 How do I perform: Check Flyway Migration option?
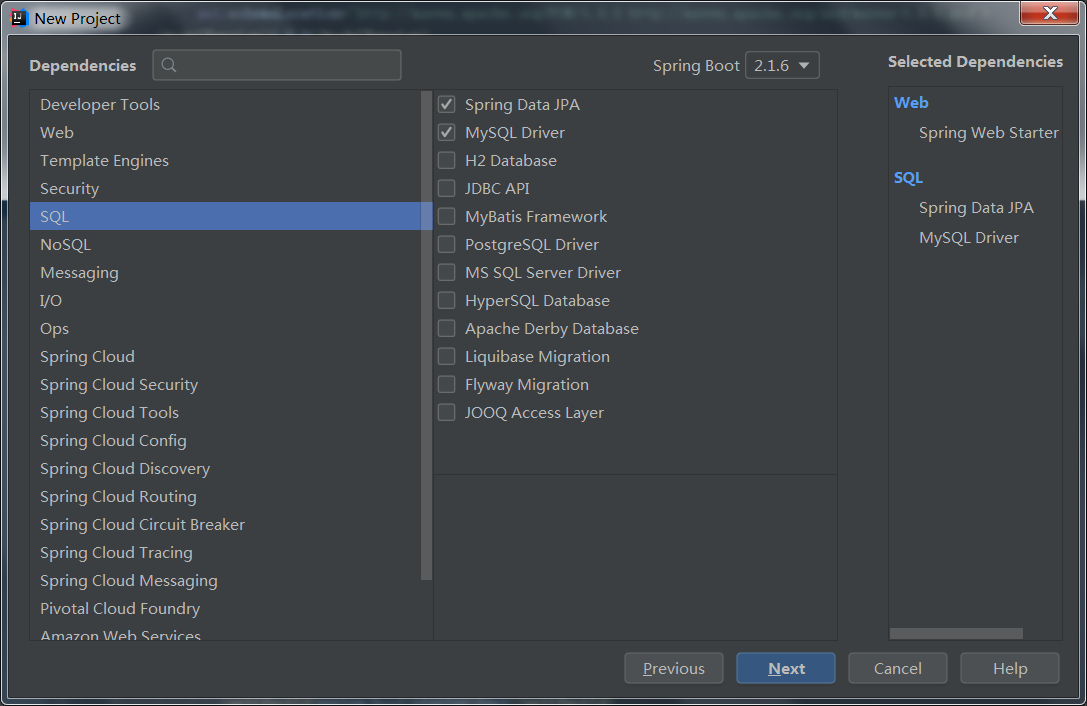(x=446, y=385)
